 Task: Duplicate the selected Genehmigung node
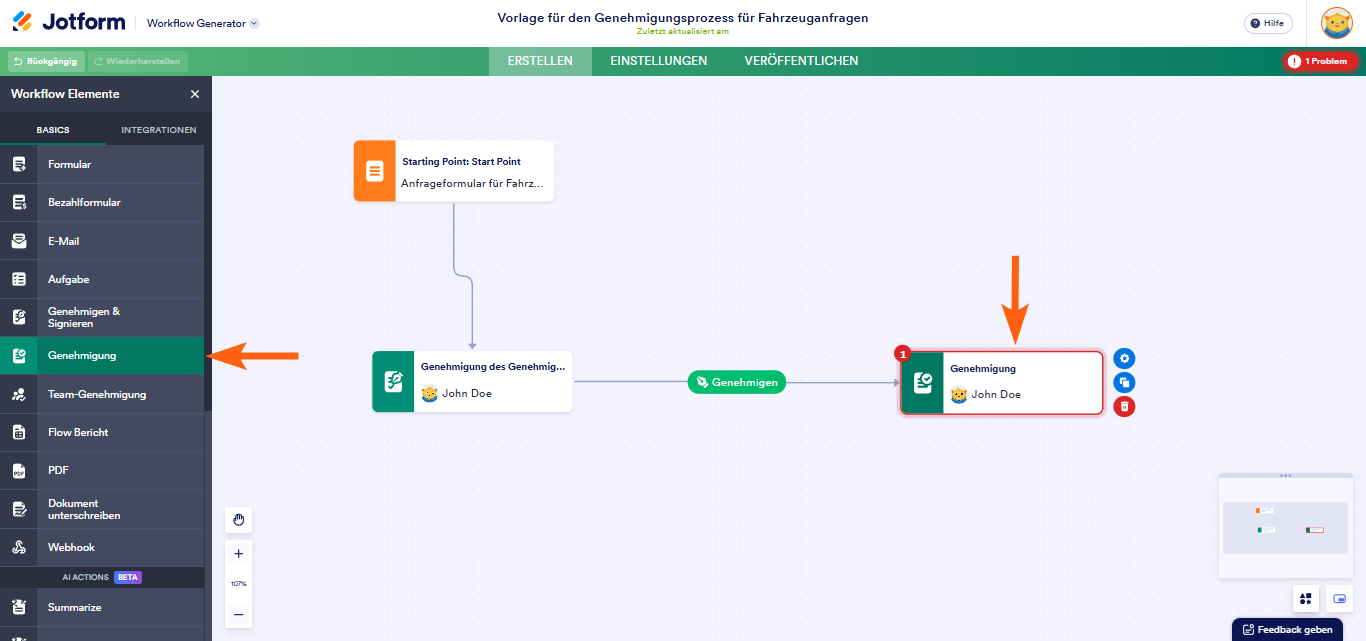coord(1124,382)
